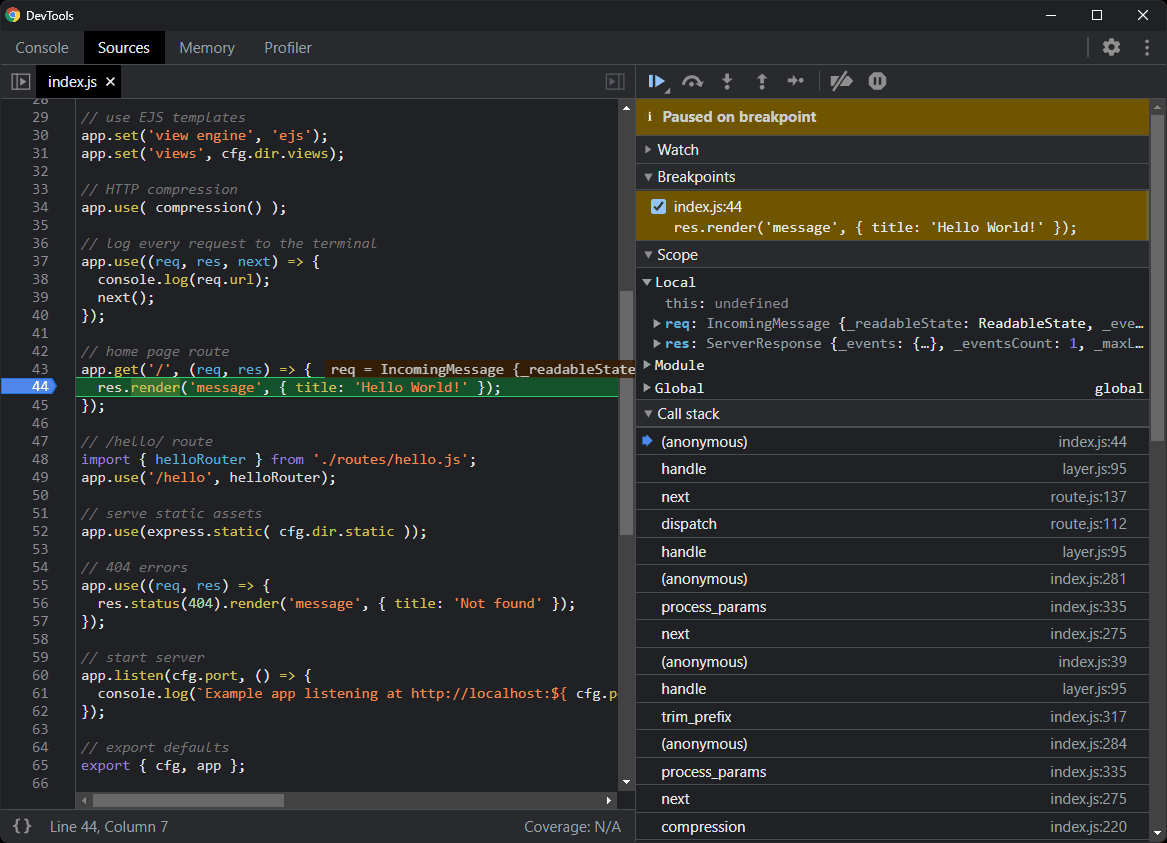Open the DevTools settings gear
The width and height of the screenshot is (1167, 843).
[x=1111, y=47]
